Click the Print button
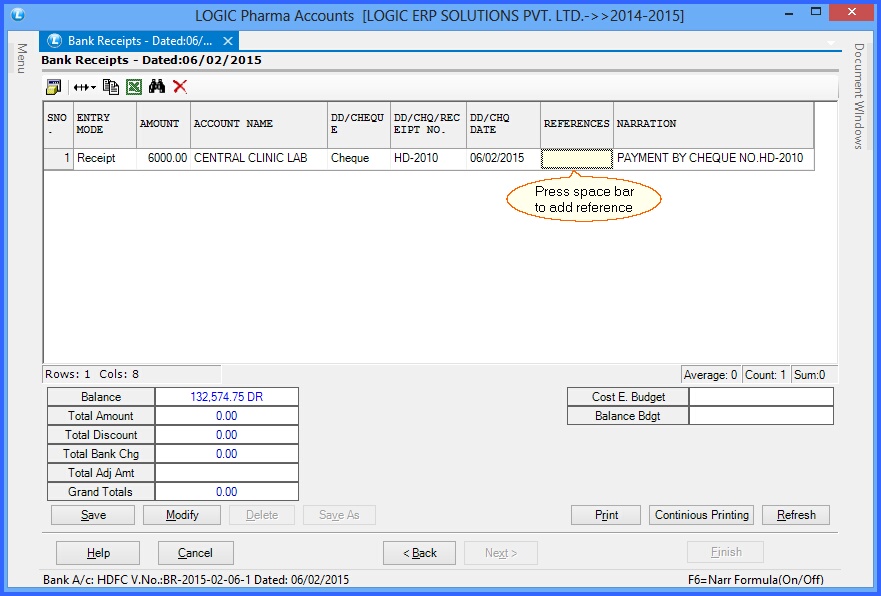This screenshot has width=881, height=596. (606, 515)
